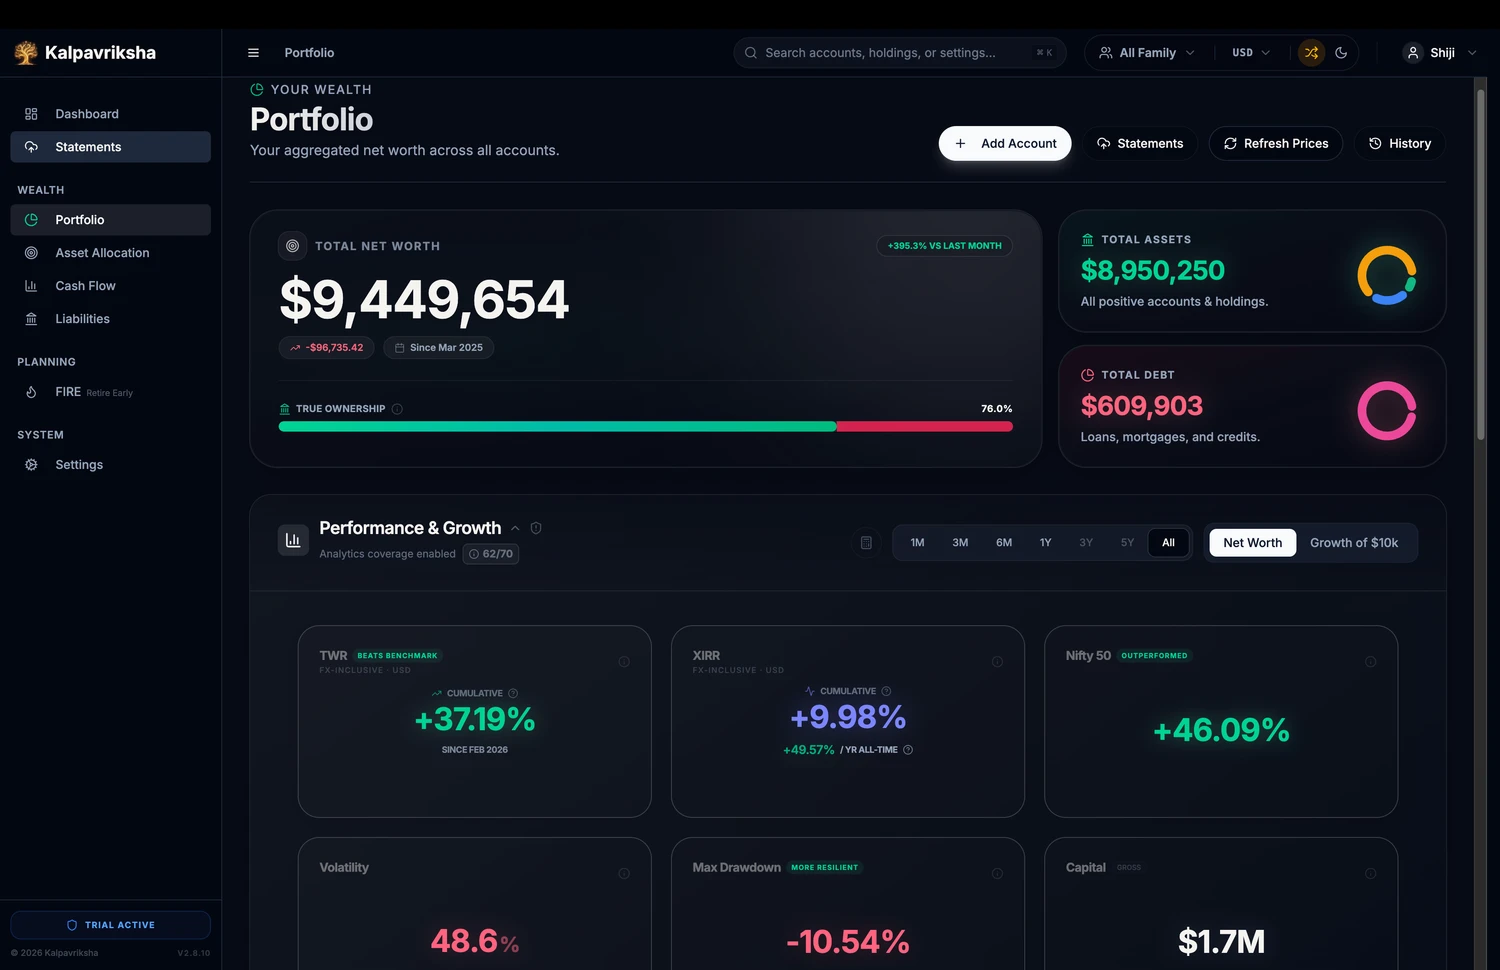
Task: Click info icon on TWR card
Action: click(x=624, y=662)
